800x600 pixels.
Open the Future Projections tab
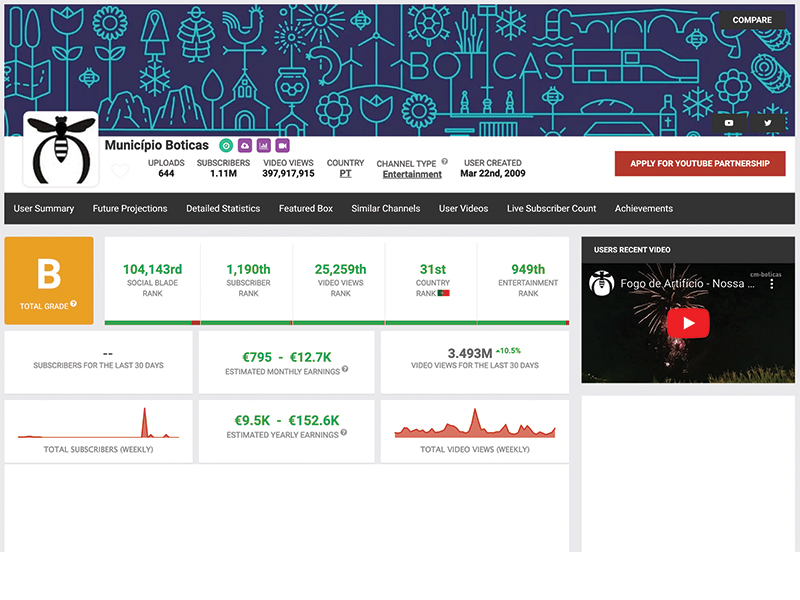click(130, 208)
